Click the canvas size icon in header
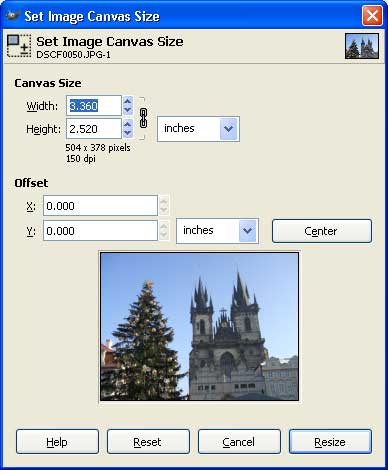388x470 pixels. (x=19, y=46)
